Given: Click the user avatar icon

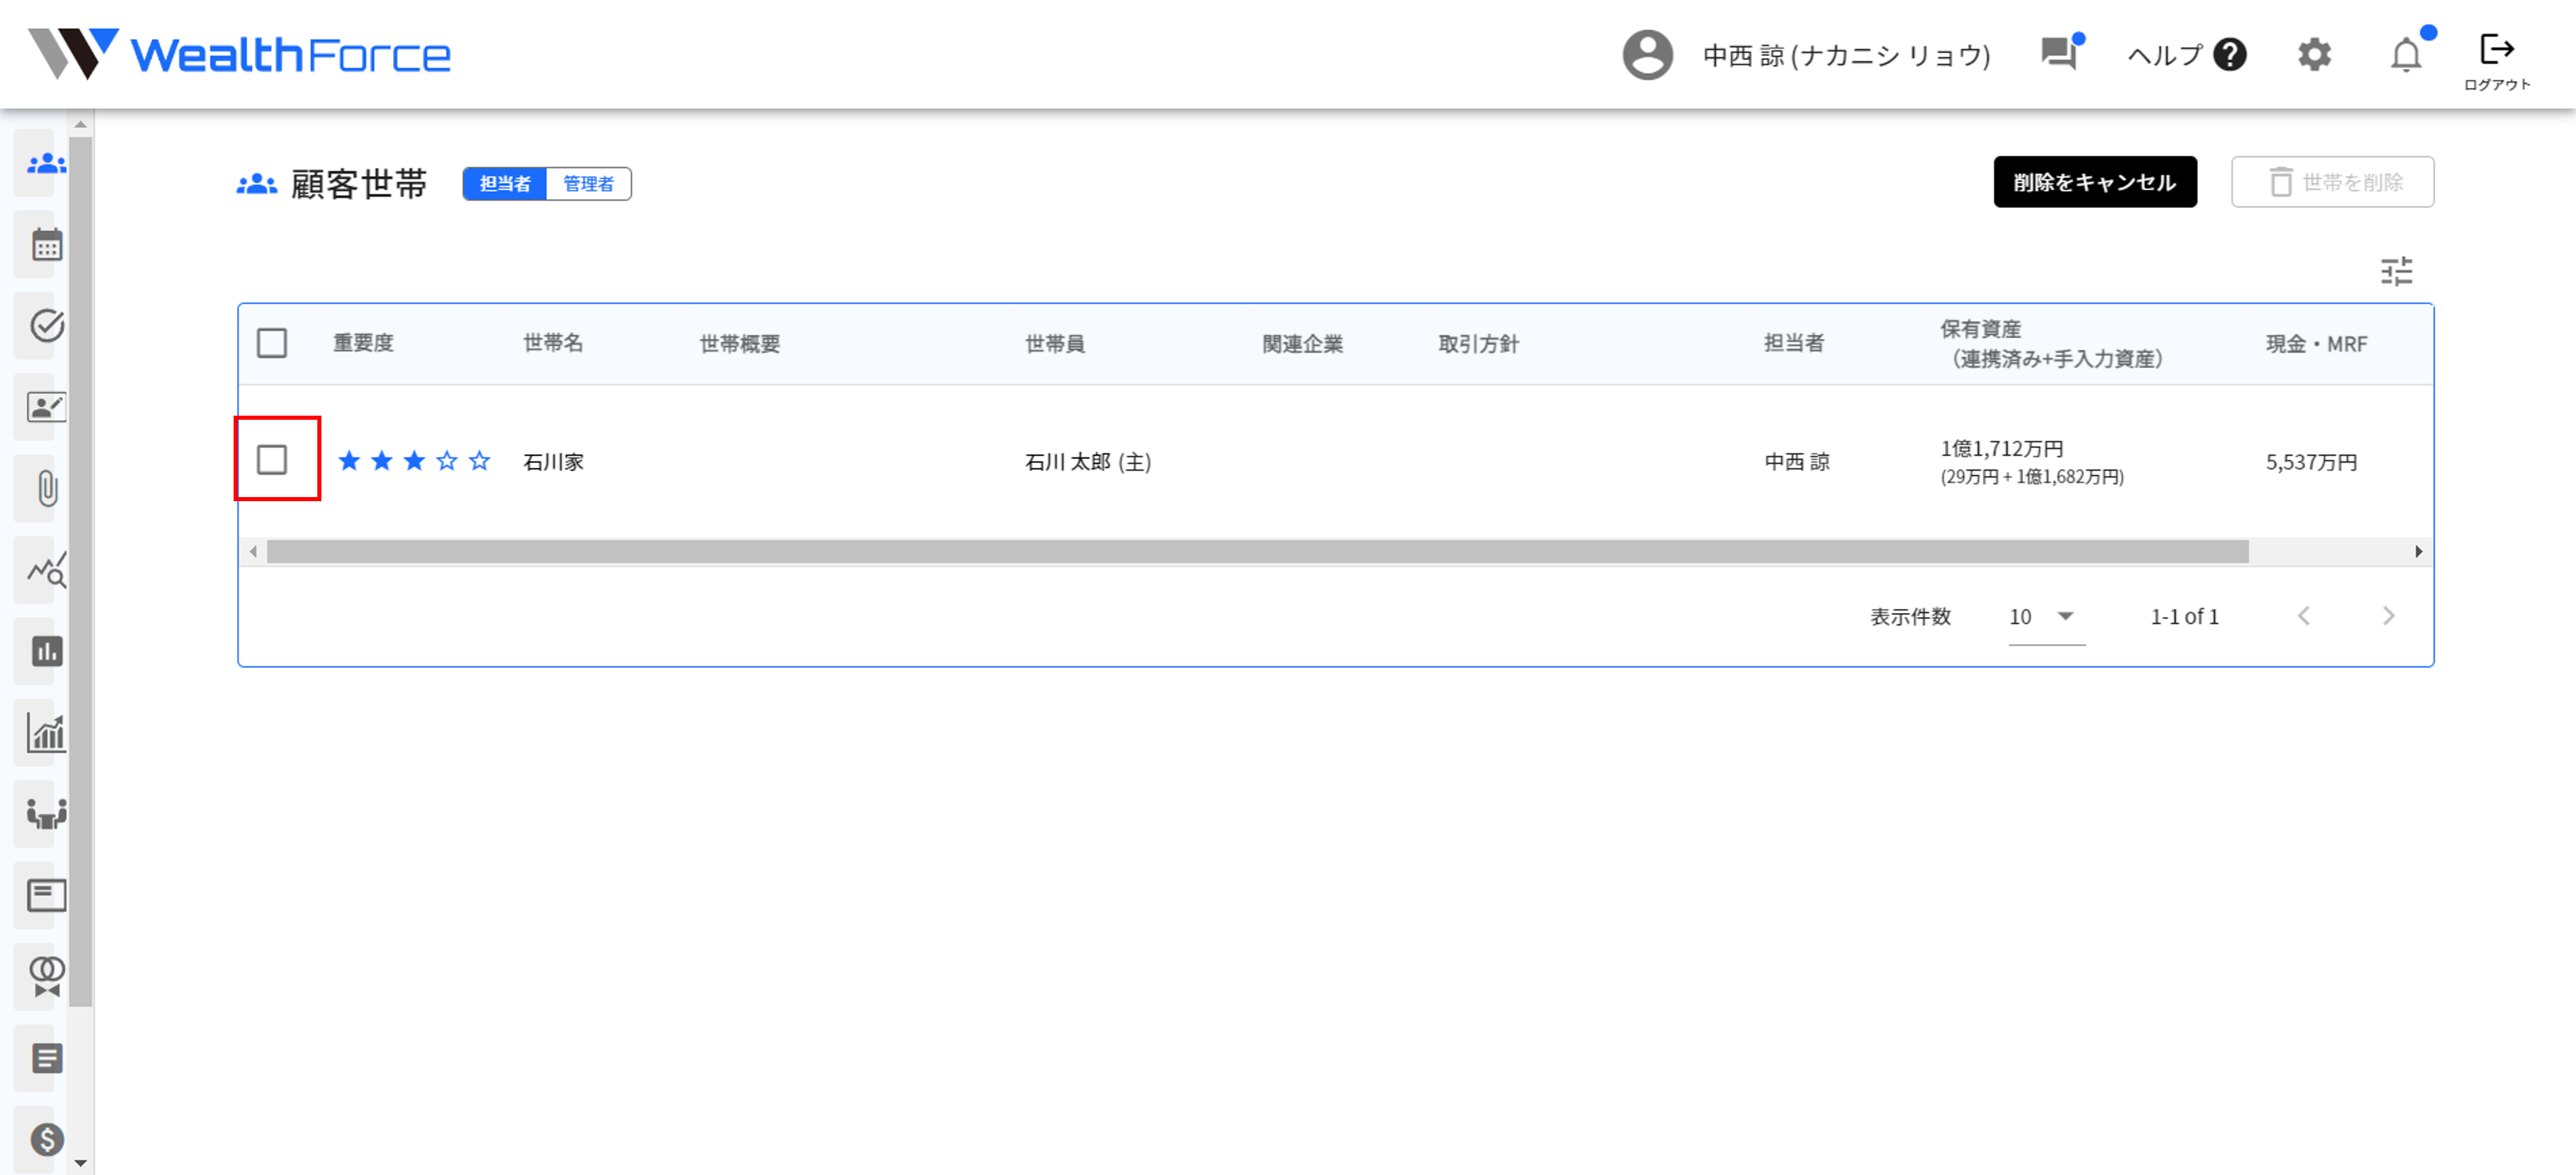Looking at the screenshot, I should (1647, 54).
